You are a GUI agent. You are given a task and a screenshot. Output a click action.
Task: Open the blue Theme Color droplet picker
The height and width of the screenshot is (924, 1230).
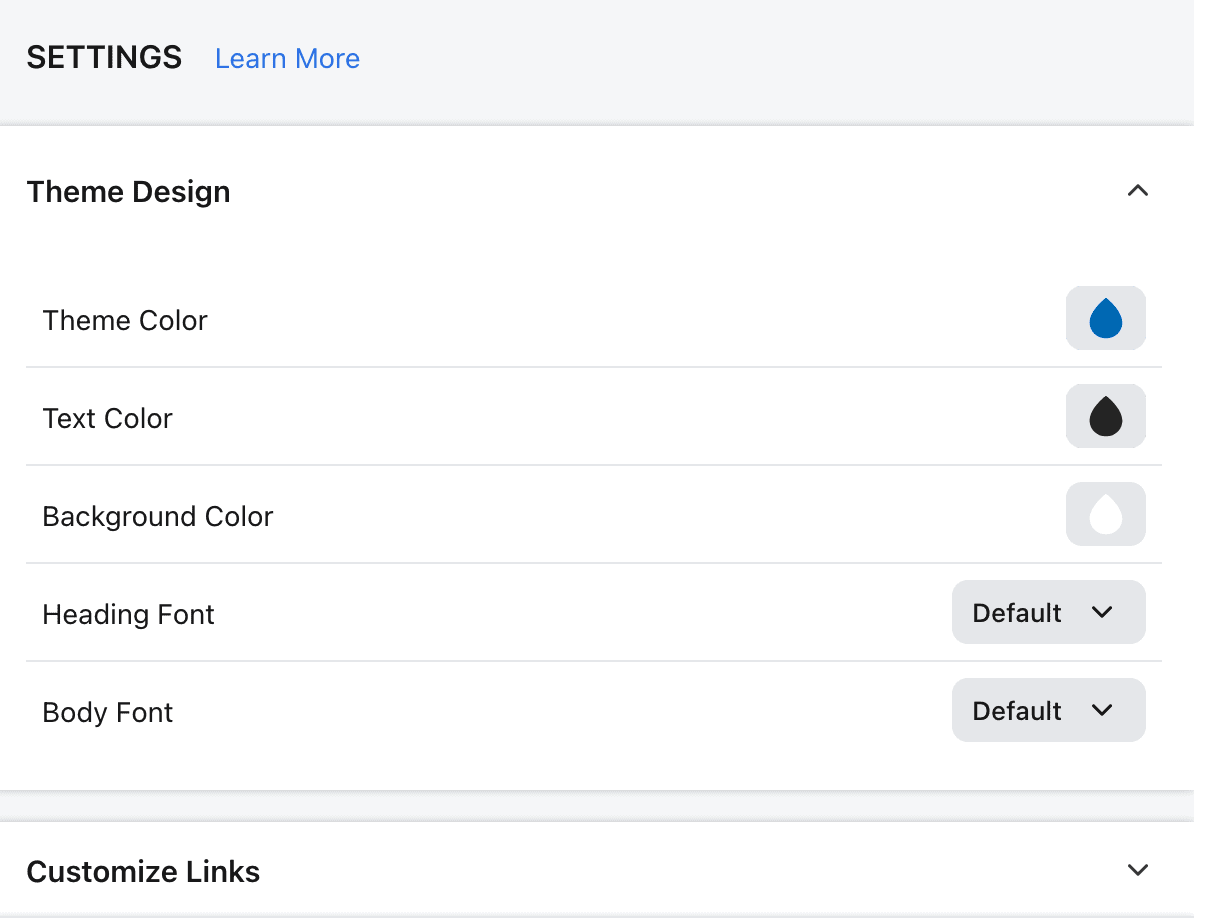1105,319
